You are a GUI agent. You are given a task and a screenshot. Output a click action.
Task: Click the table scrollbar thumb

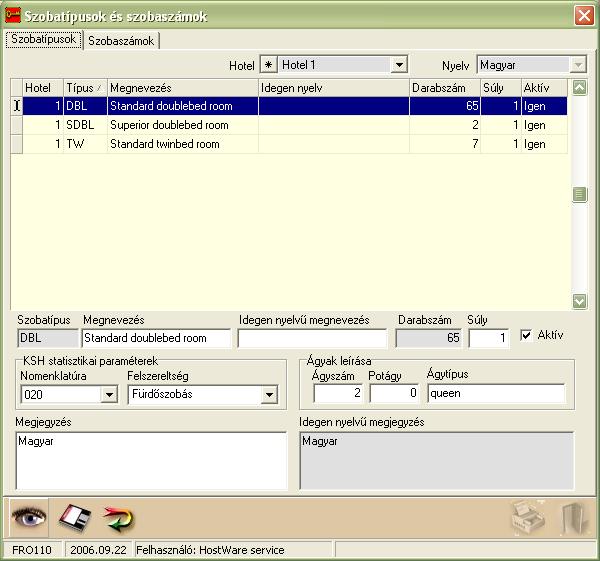[x=579, y=194]
